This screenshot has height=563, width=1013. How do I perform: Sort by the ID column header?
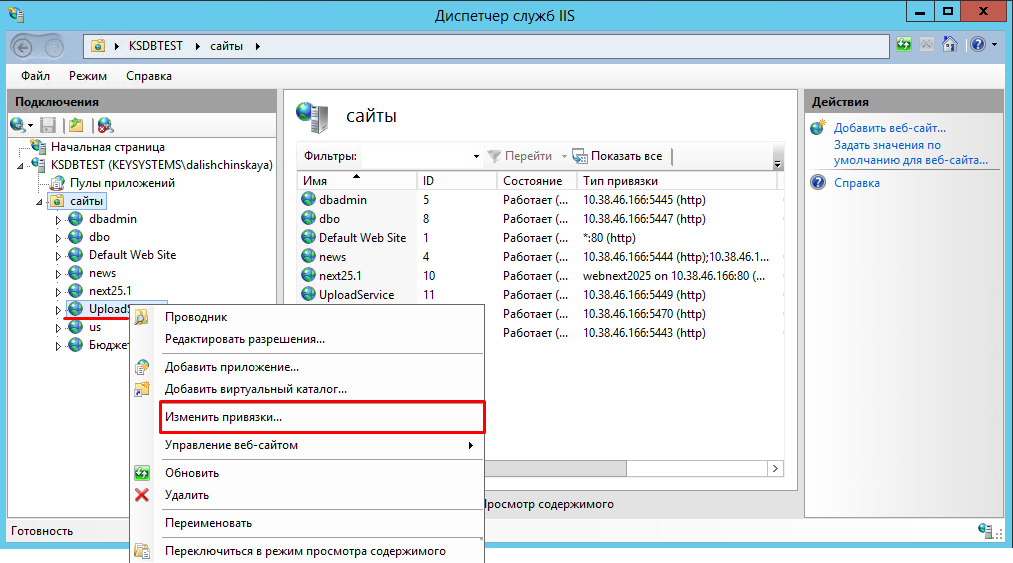(457, 181)
